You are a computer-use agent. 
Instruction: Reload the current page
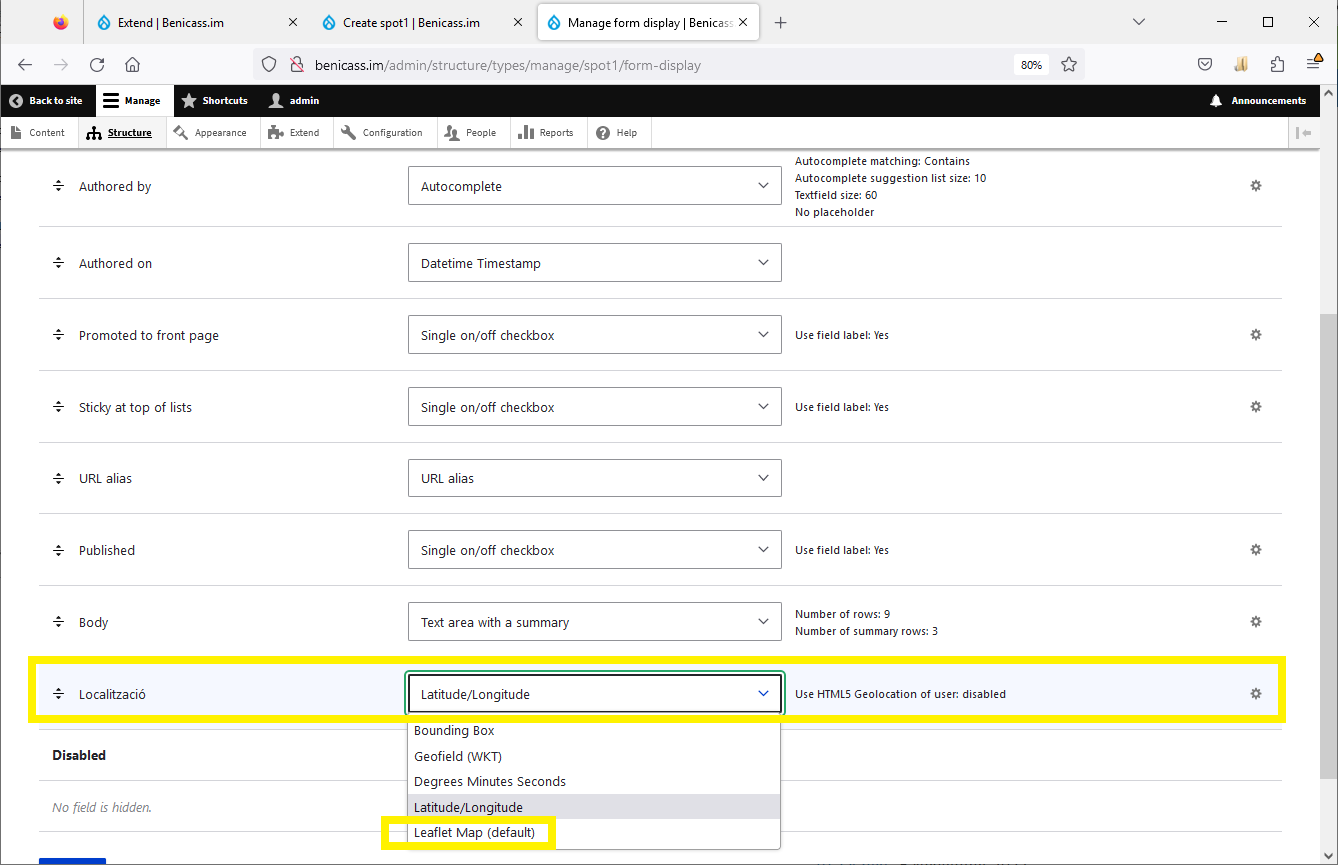pyautogui.click(x=97, y=64)
